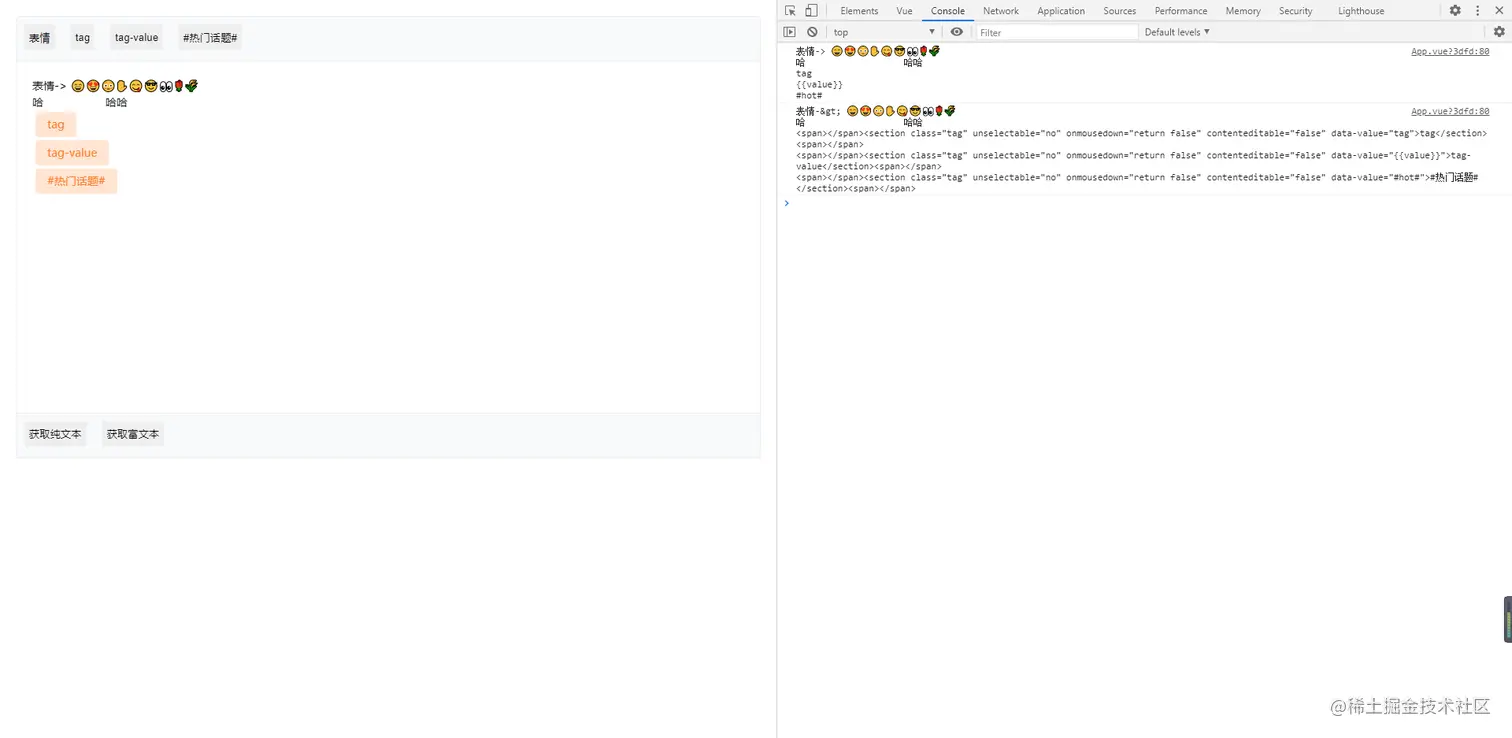Open the Default levels dropdown

point(1176,31)
